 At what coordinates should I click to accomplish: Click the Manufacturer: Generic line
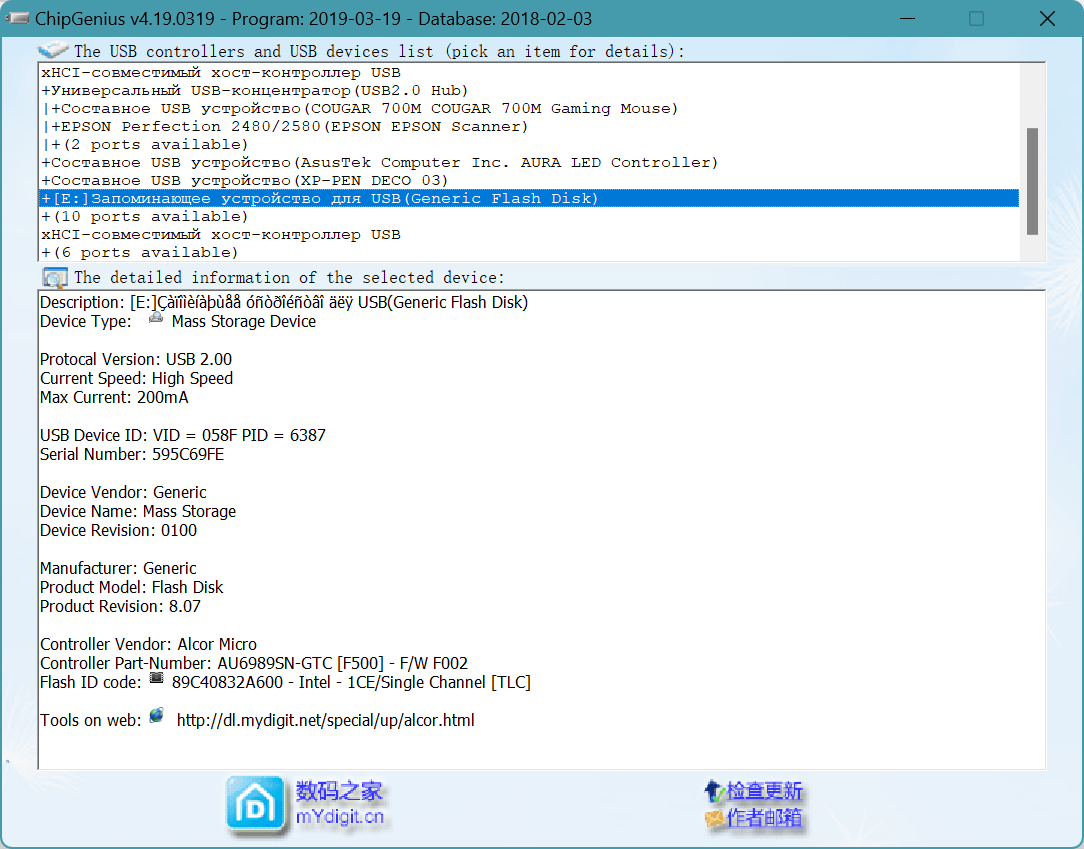click(118, 568)
